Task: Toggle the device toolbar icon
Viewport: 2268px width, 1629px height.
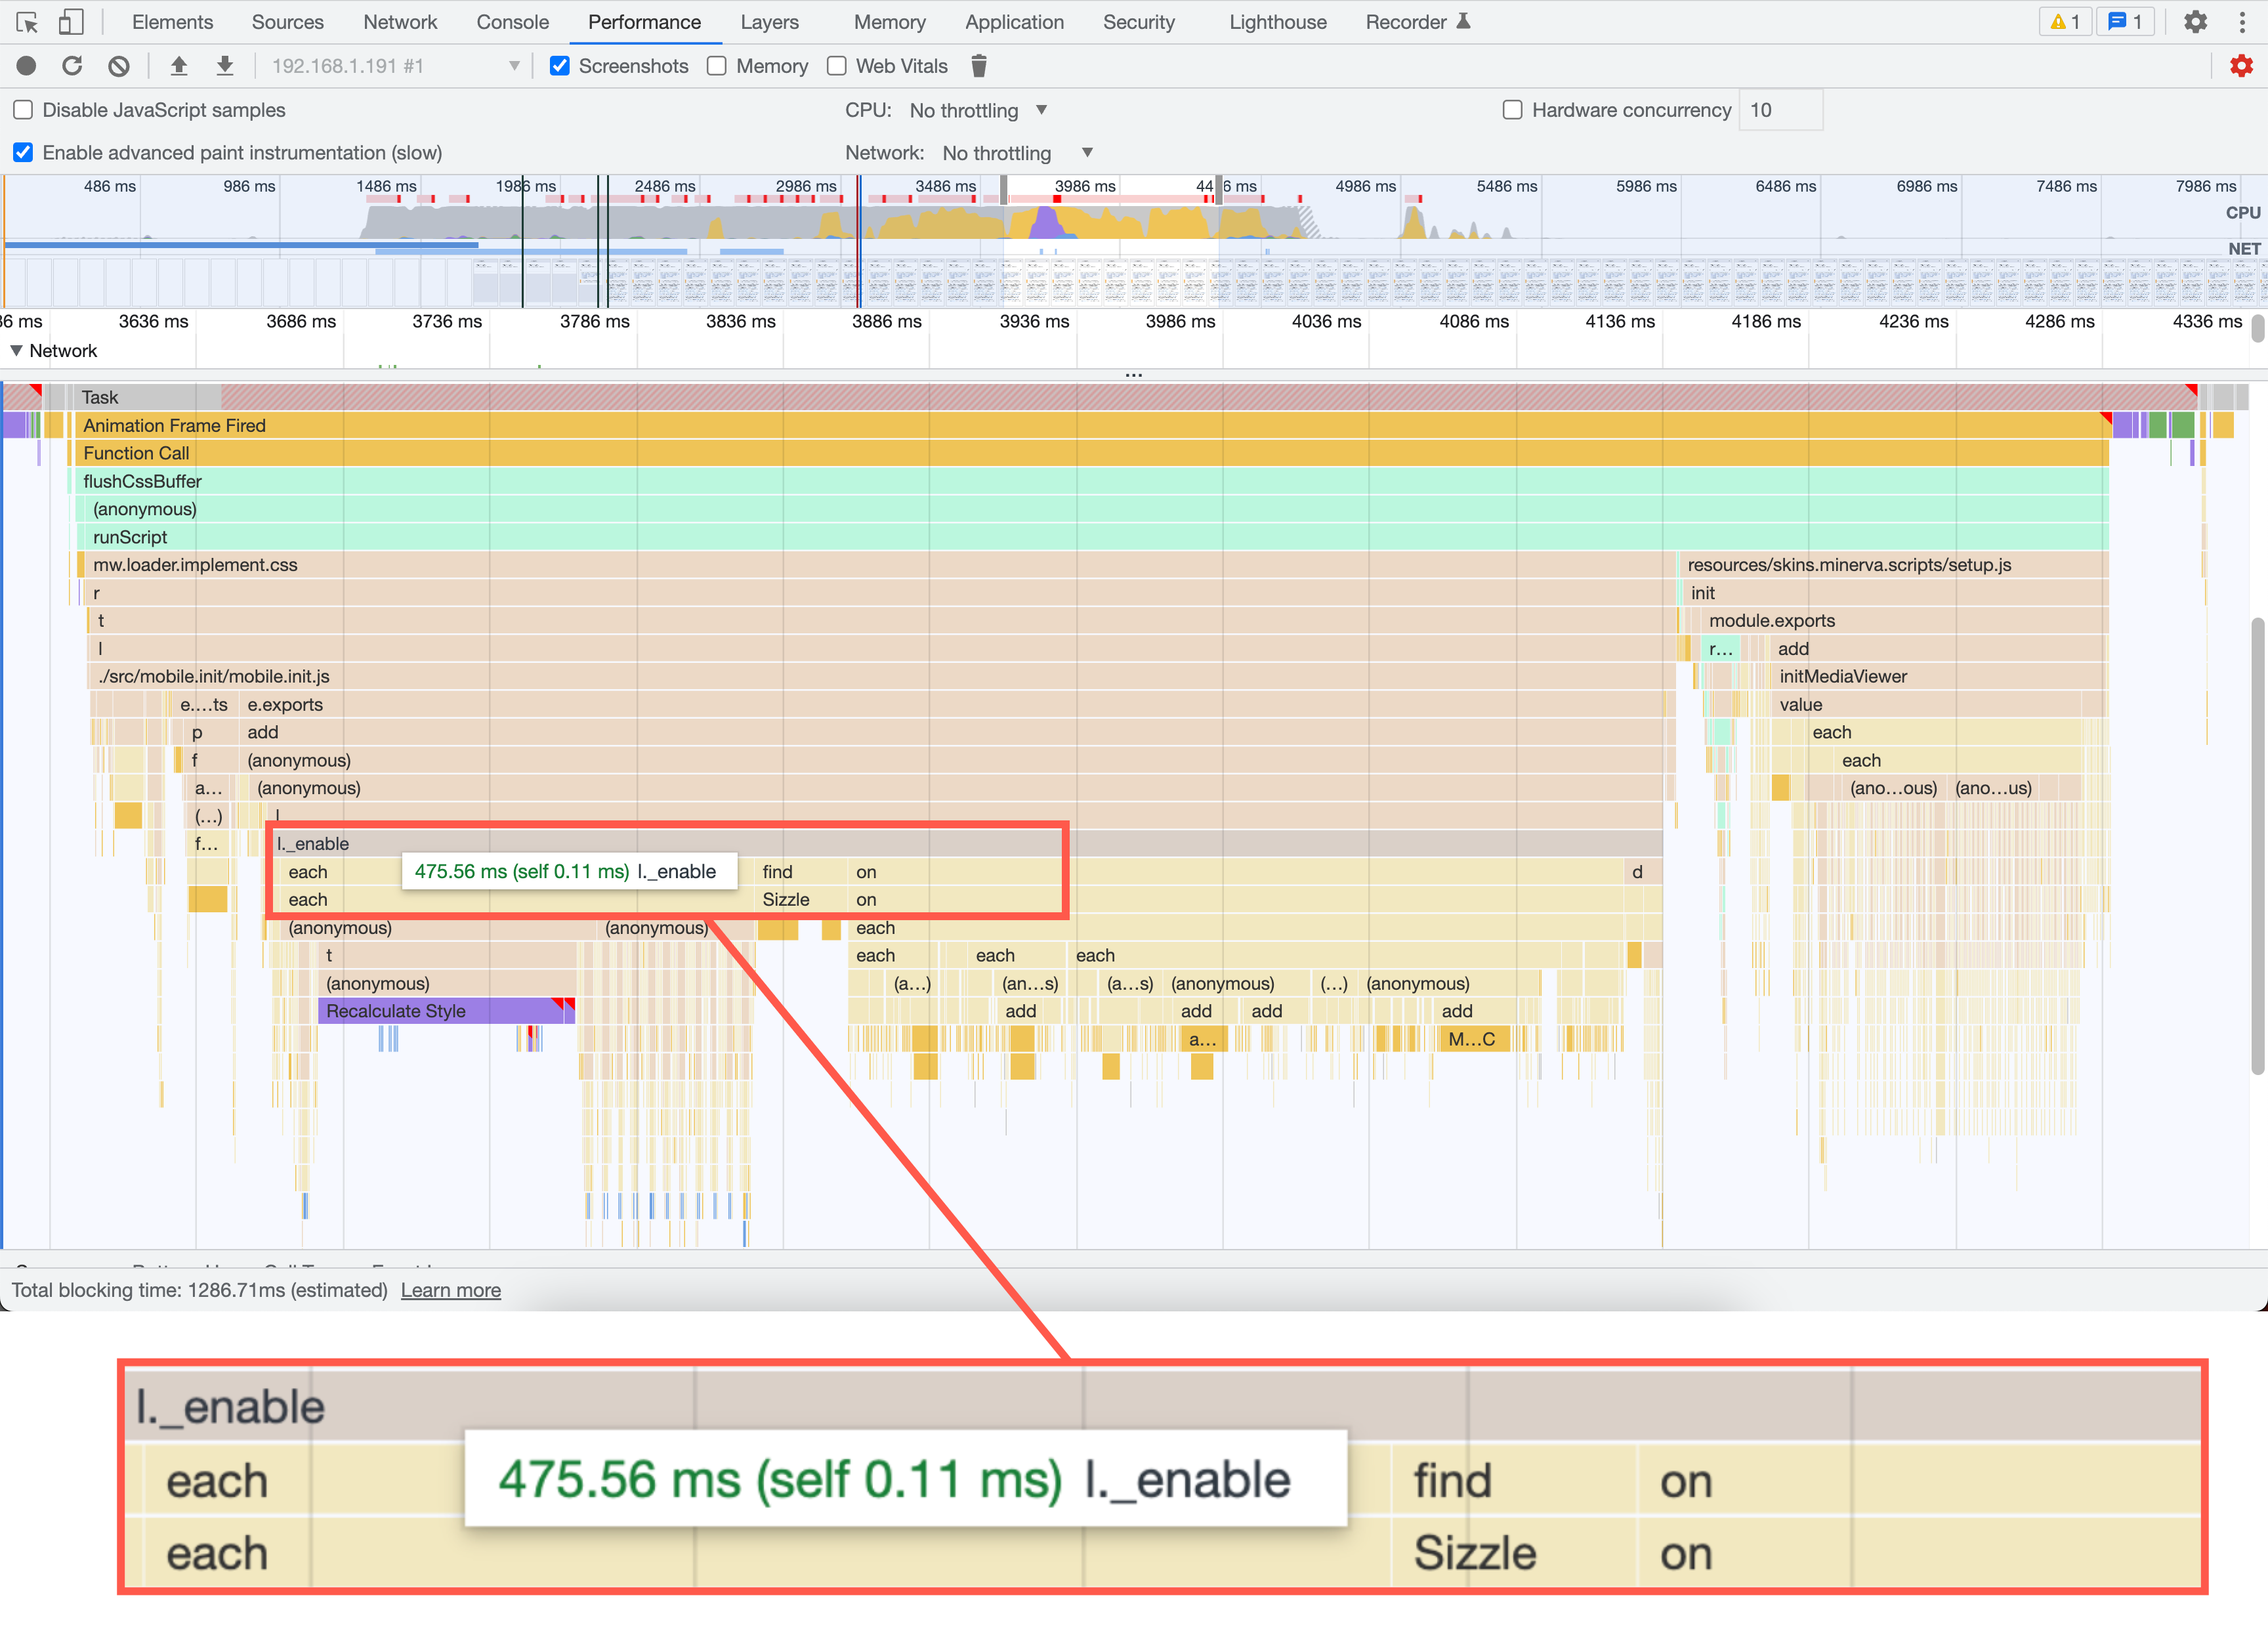Action: tap(70, 22)
